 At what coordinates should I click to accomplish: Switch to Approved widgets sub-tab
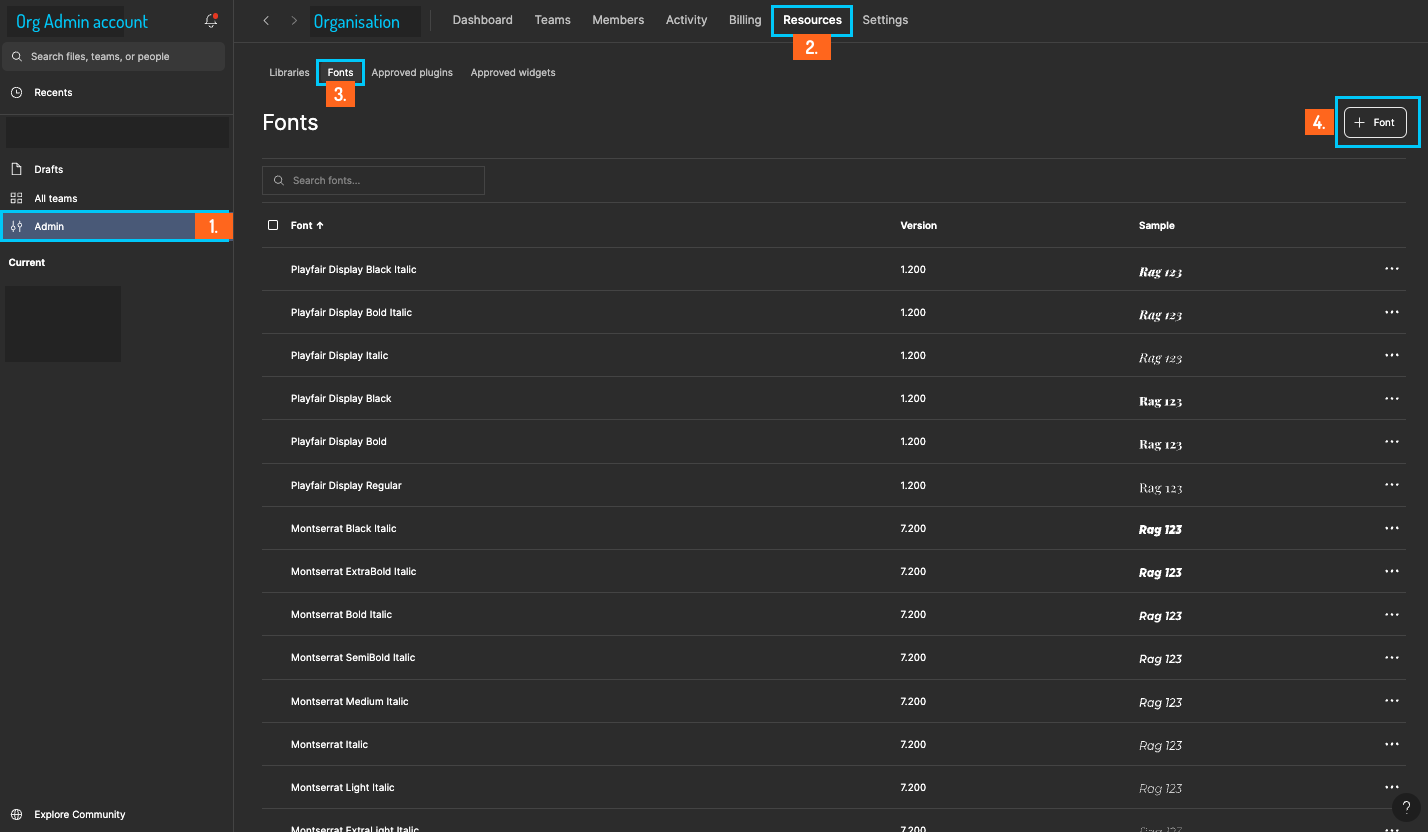(513, 73)
